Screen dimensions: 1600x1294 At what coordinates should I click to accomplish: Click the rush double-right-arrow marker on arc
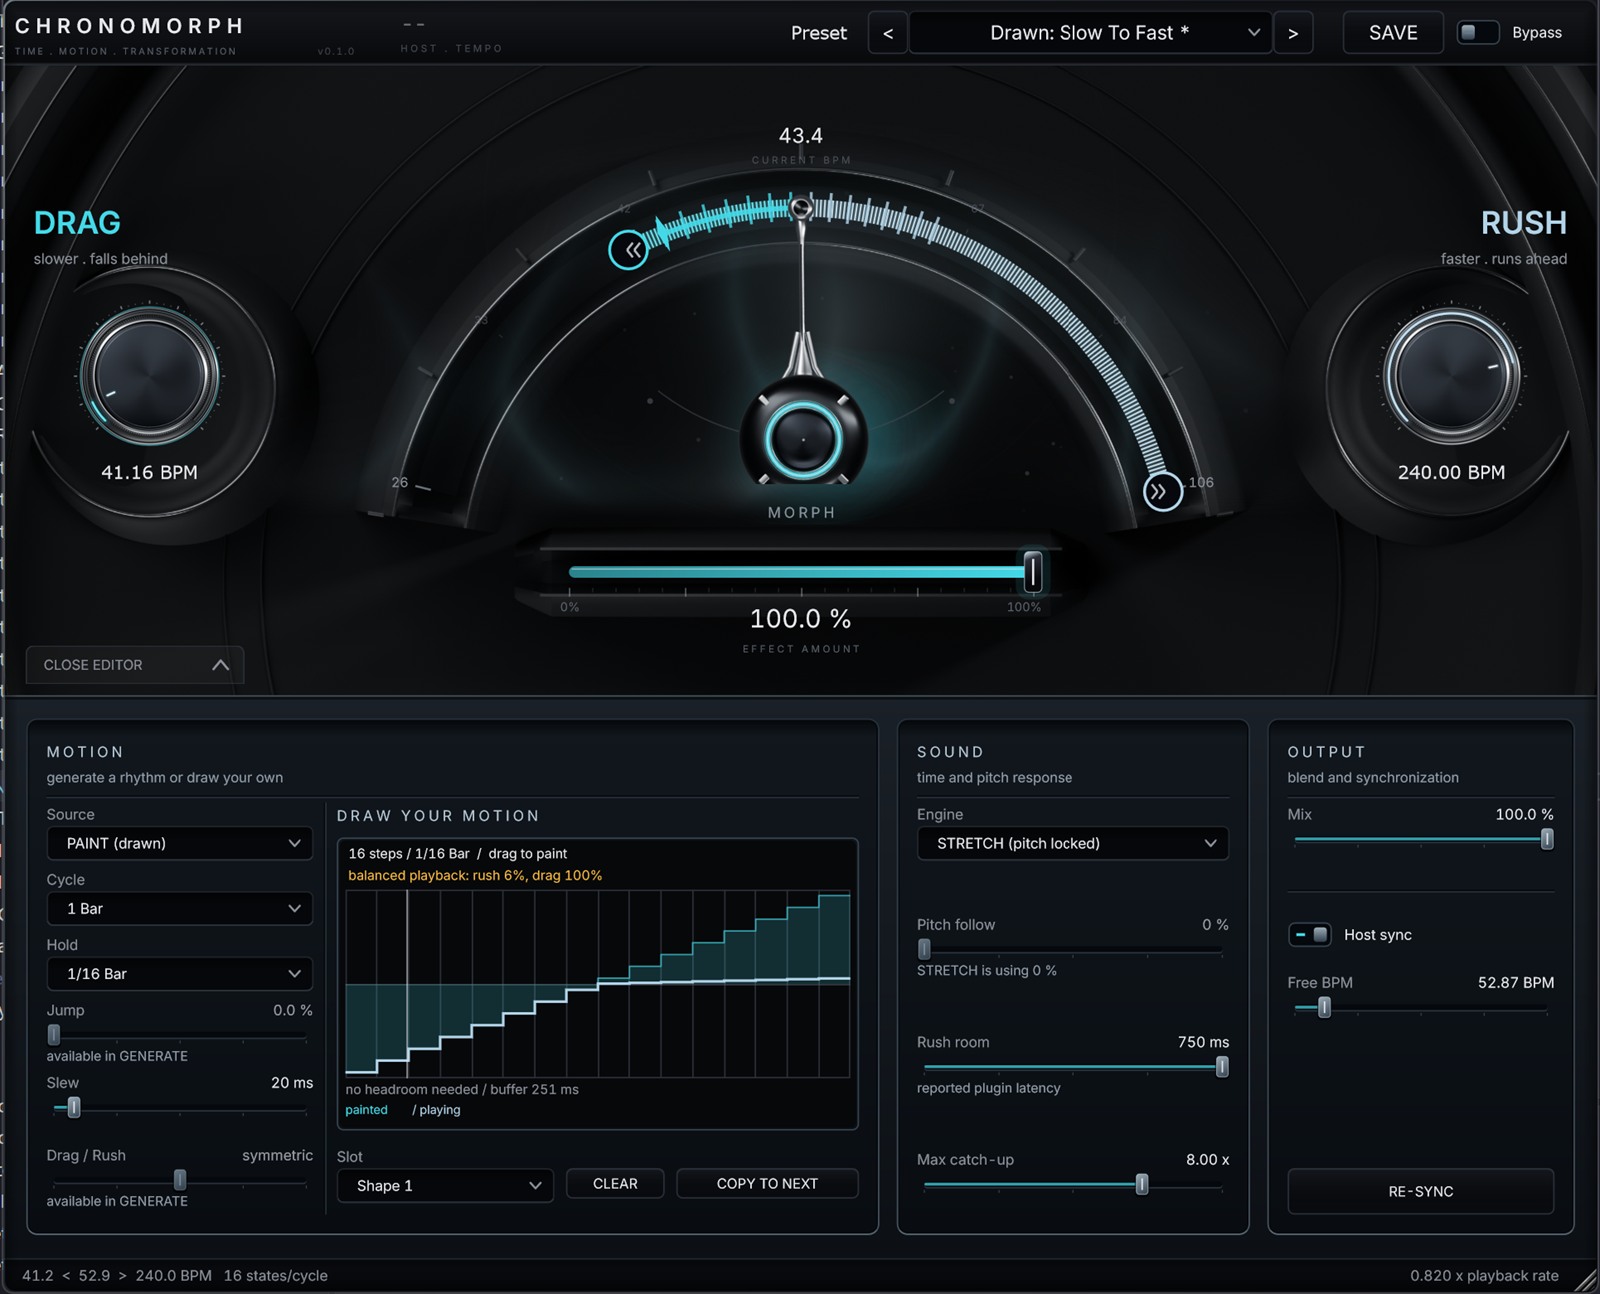pyautogui.click(x=1162, y=491)
